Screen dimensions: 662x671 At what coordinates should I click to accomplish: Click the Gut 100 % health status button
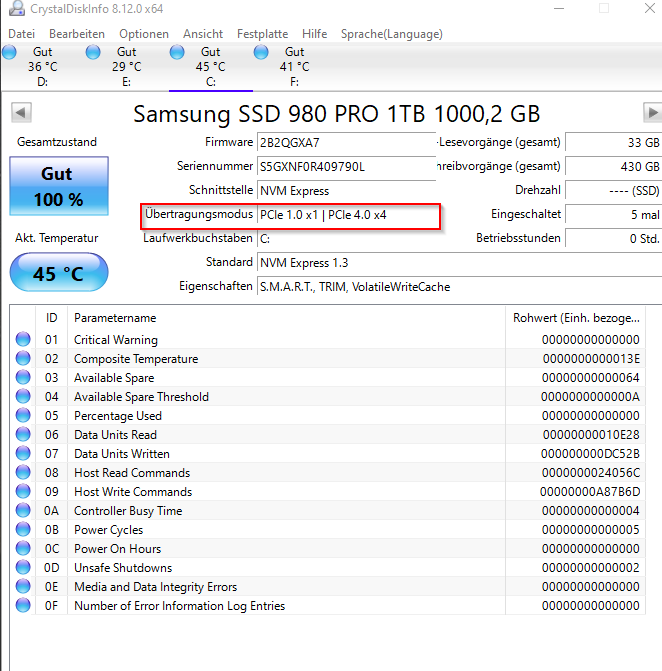pyautogui.click(x=59, y=186)
